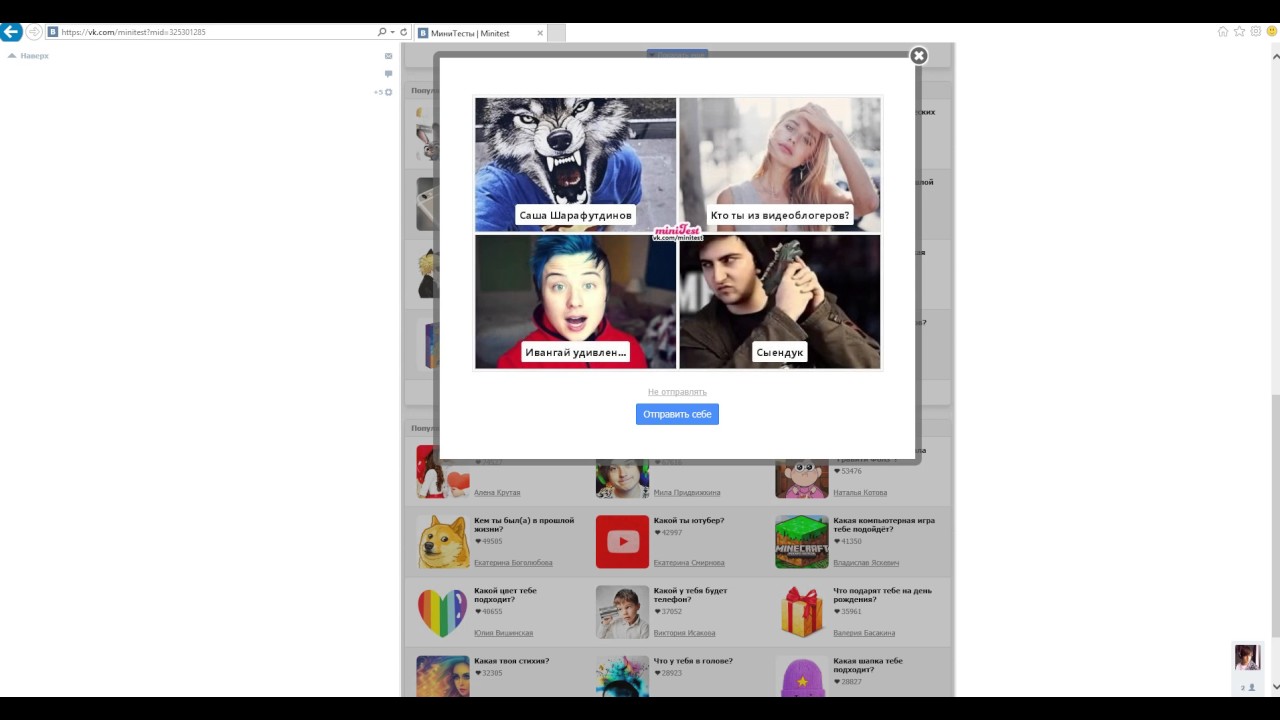Open the 'Какой ты ютубер?' test title

(x=689, y=521)
